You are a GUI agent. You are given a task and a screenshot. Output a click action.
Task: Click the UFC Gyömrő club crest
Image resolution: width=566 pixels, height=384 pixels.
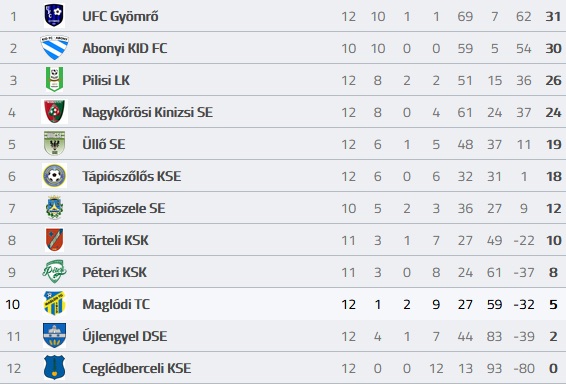[54, 16]
